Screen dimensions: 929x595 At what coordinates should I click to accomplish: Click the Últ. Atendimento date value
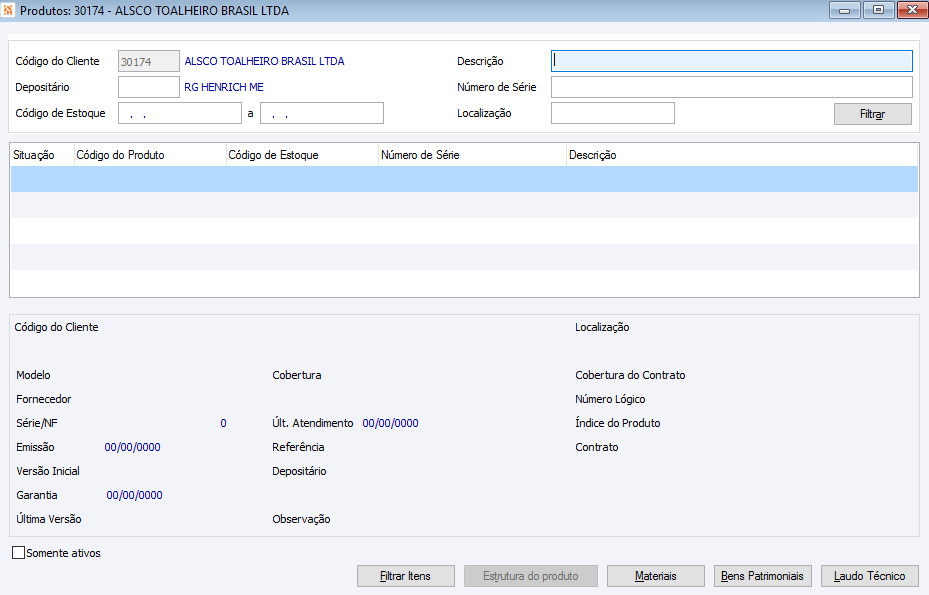tap(390, 423)
